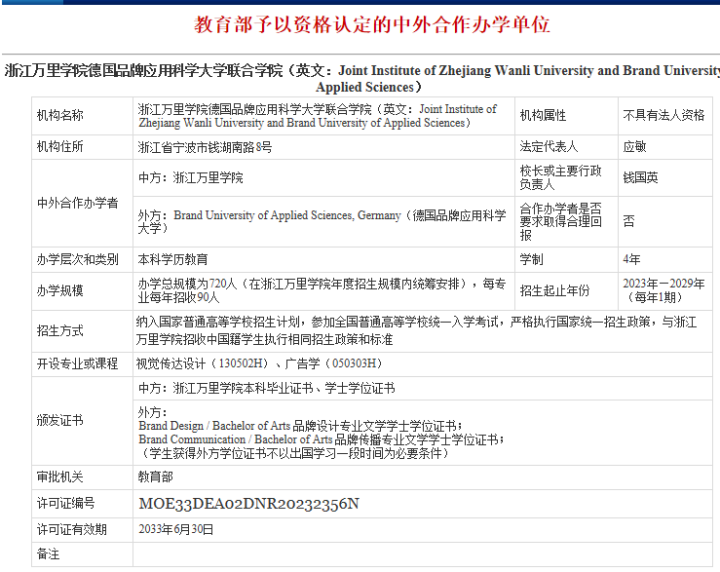Click the license number MOE33DEA02DNR20232356N
The width and height of the screenshot is (720, 572).
tap(249, 504)
